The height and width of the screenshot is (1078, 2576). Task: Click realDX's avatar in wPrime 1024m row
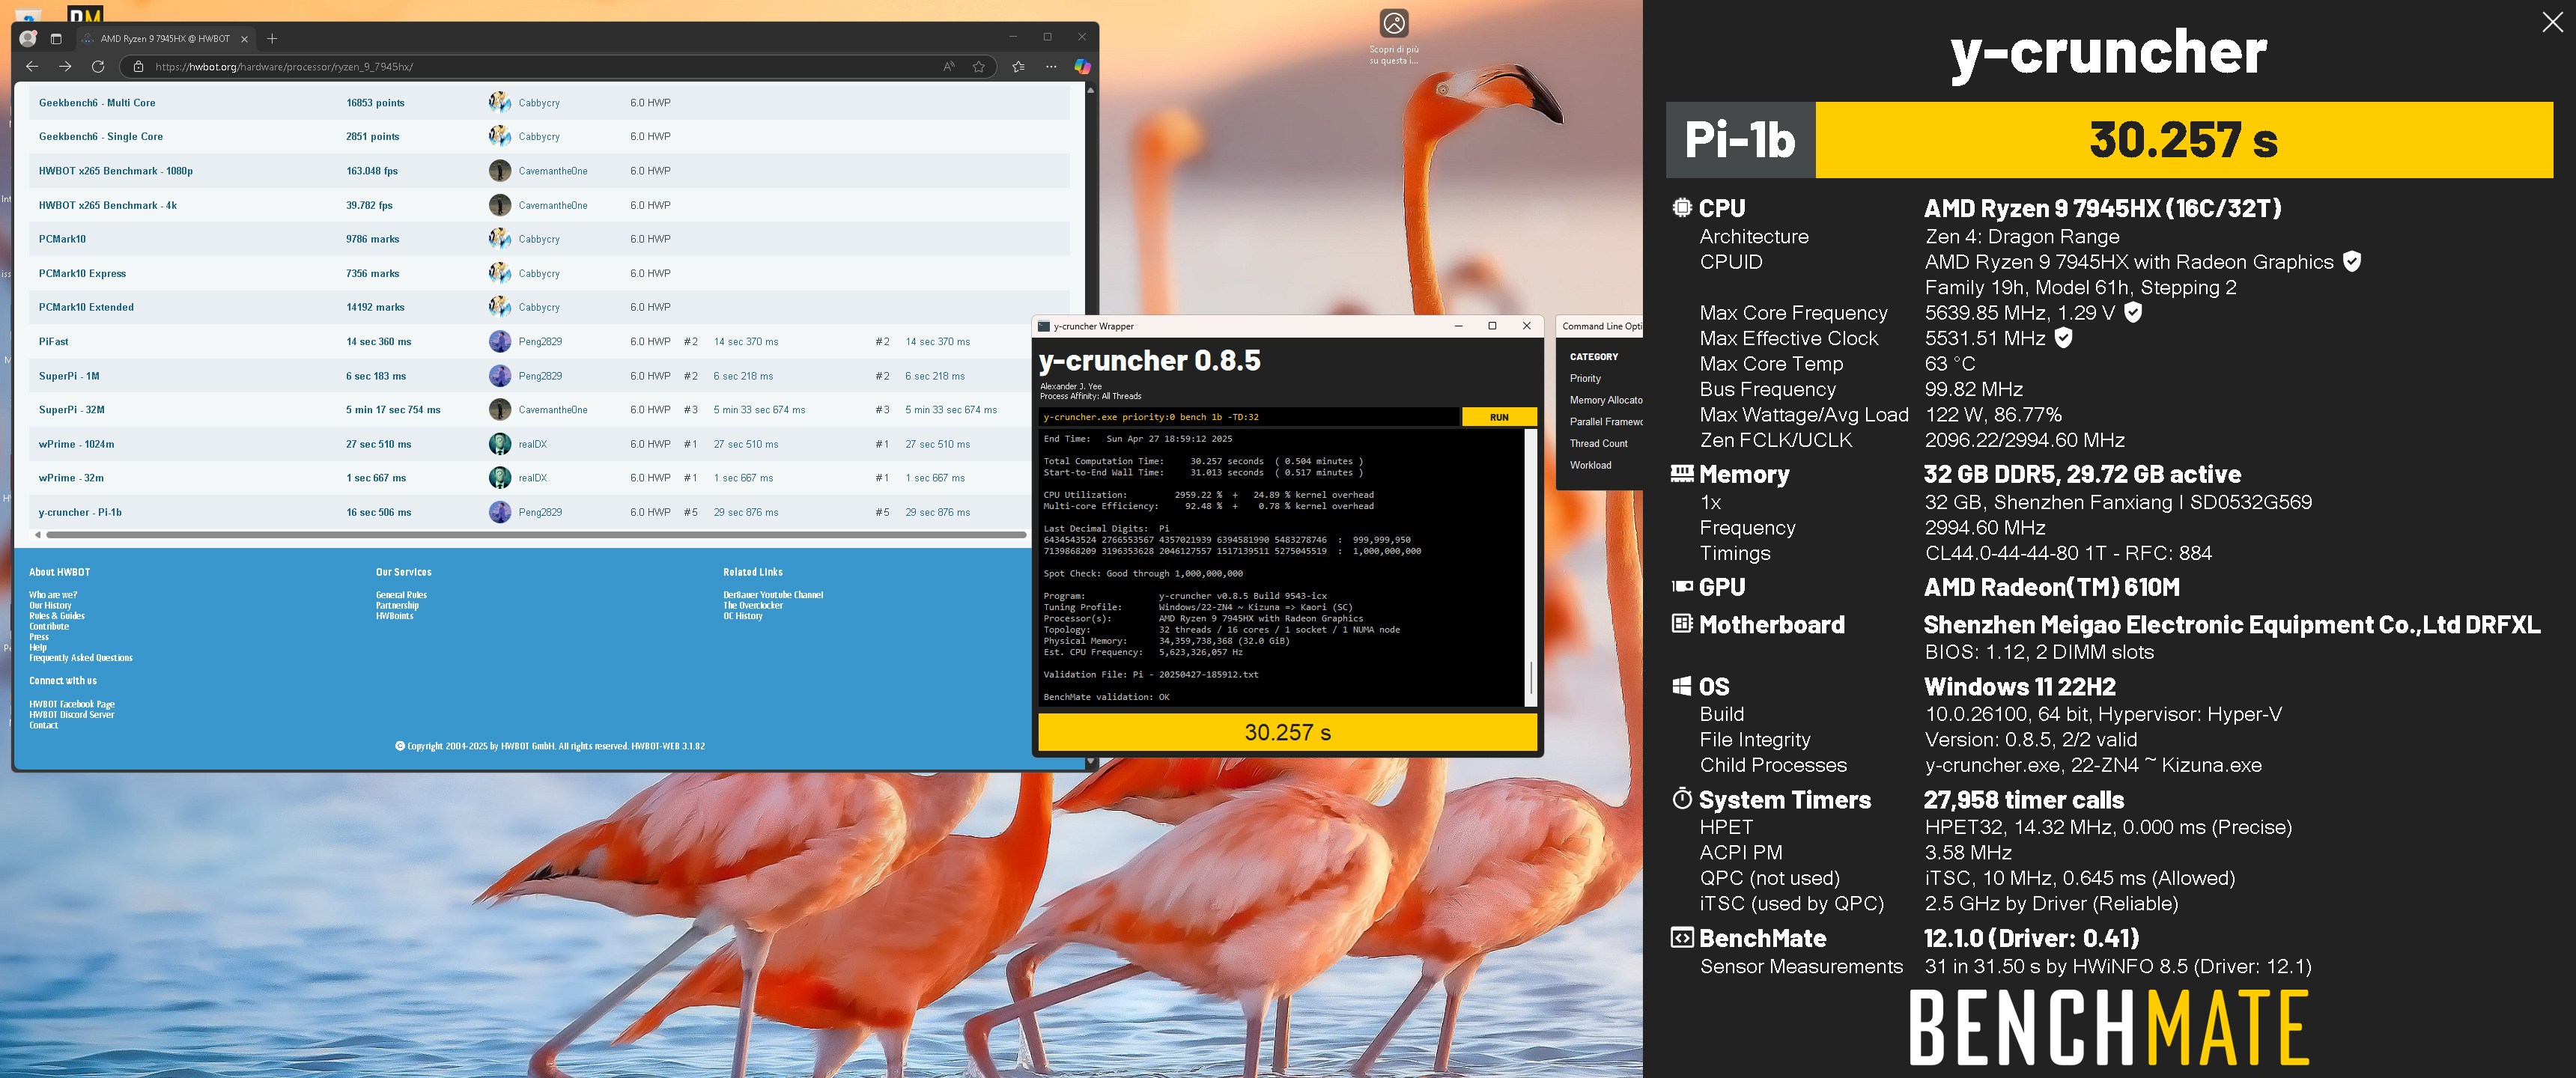(x=499, y=443)
